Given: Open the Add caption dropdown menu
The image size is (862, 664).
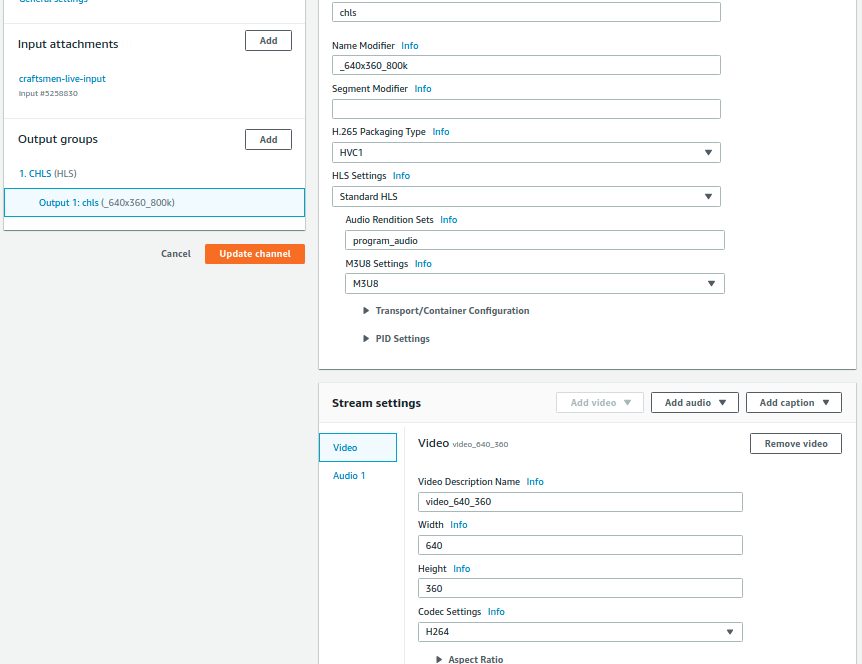Looking at the screenshot, I should click(x=793, y=403).
